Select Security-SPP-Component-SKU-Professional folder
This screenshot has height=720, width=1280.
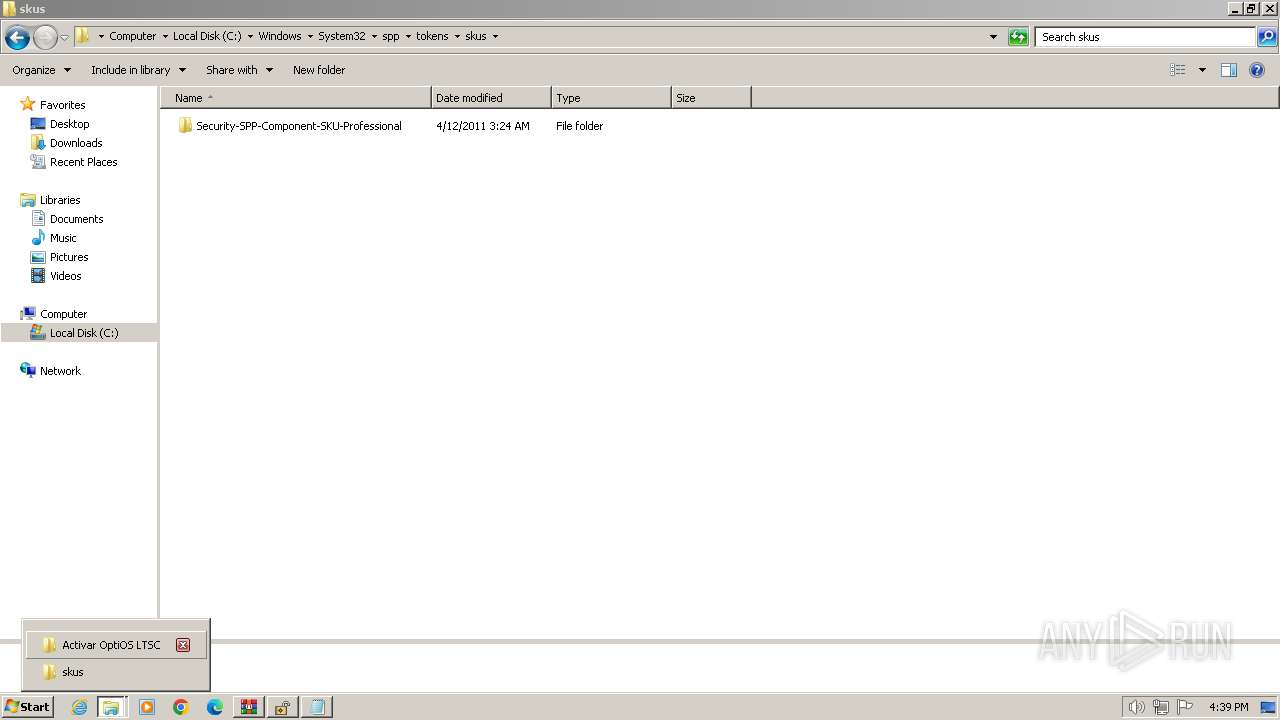290,126
